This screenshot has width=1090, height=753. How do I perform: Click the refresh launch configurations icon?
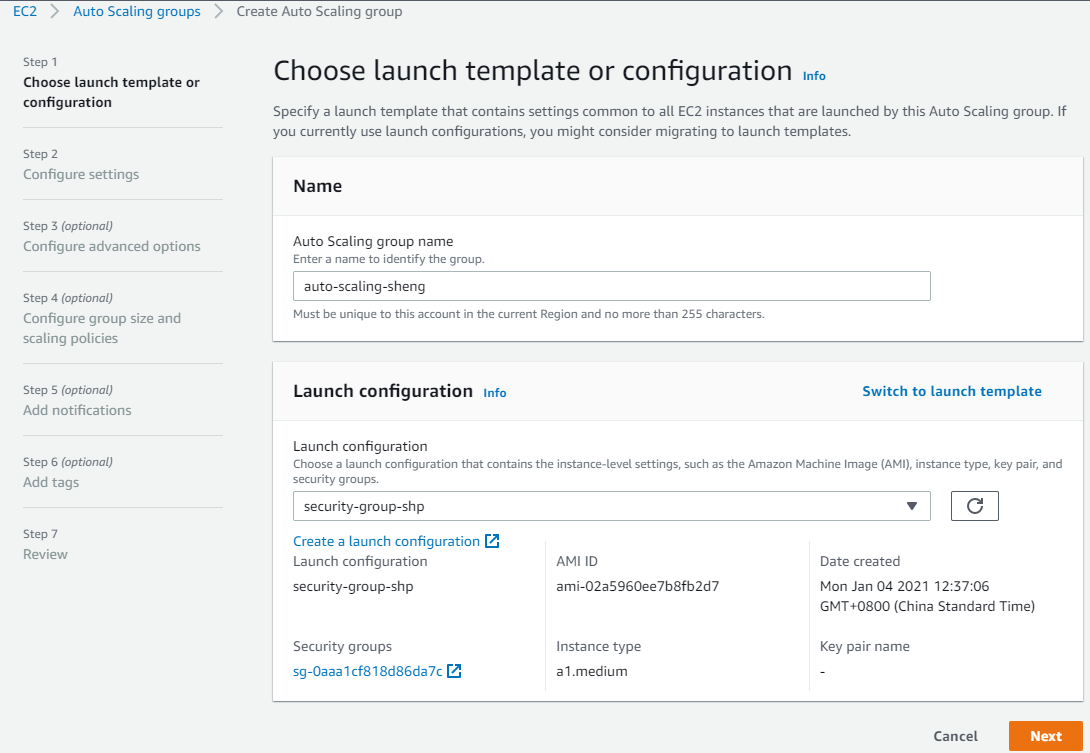click(975, 506)
